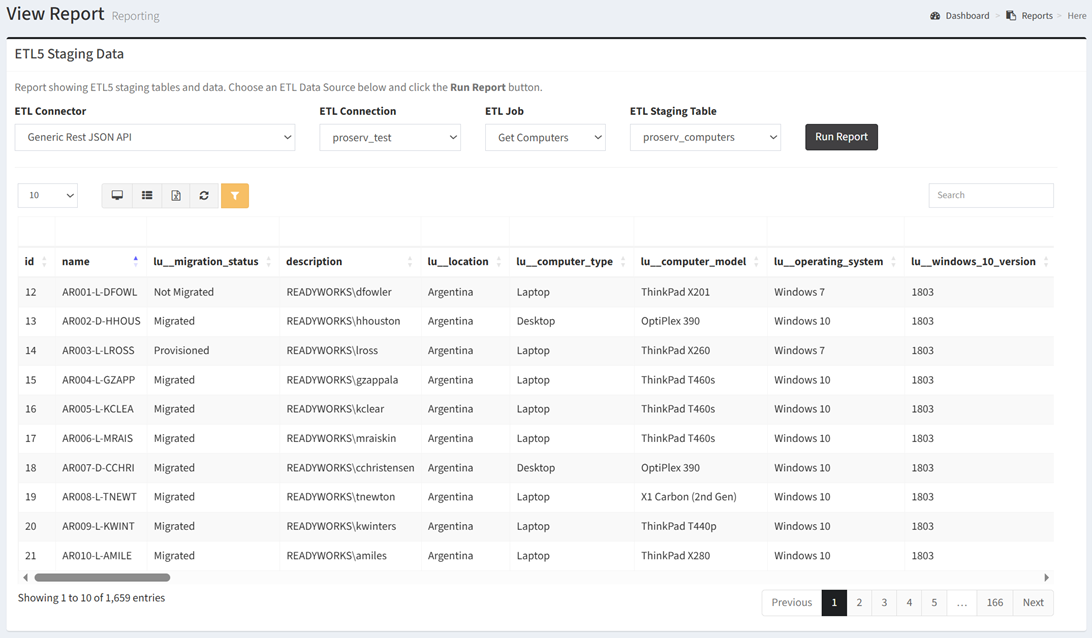Click the horizontal table scrollbar thumb
This screenshot has width=1092, height=638.
point(102,577)
